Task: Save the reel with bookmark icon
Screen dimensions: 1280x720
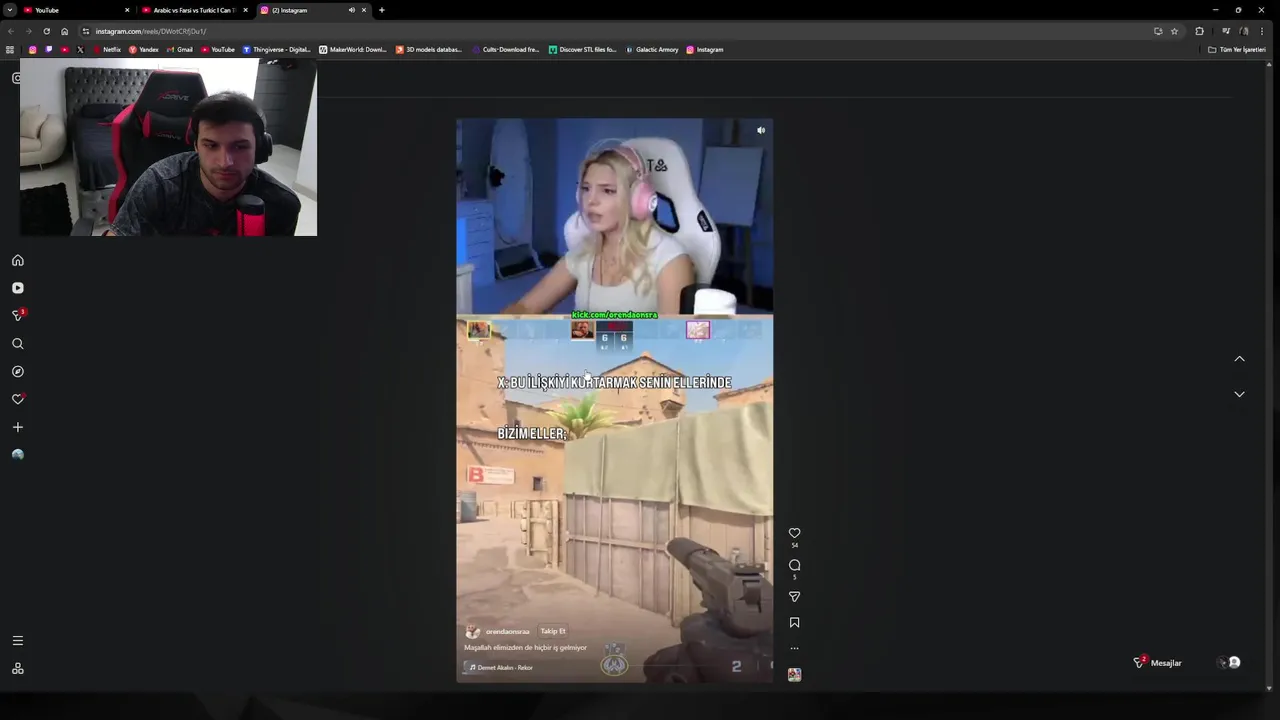Action: point(794,622)
